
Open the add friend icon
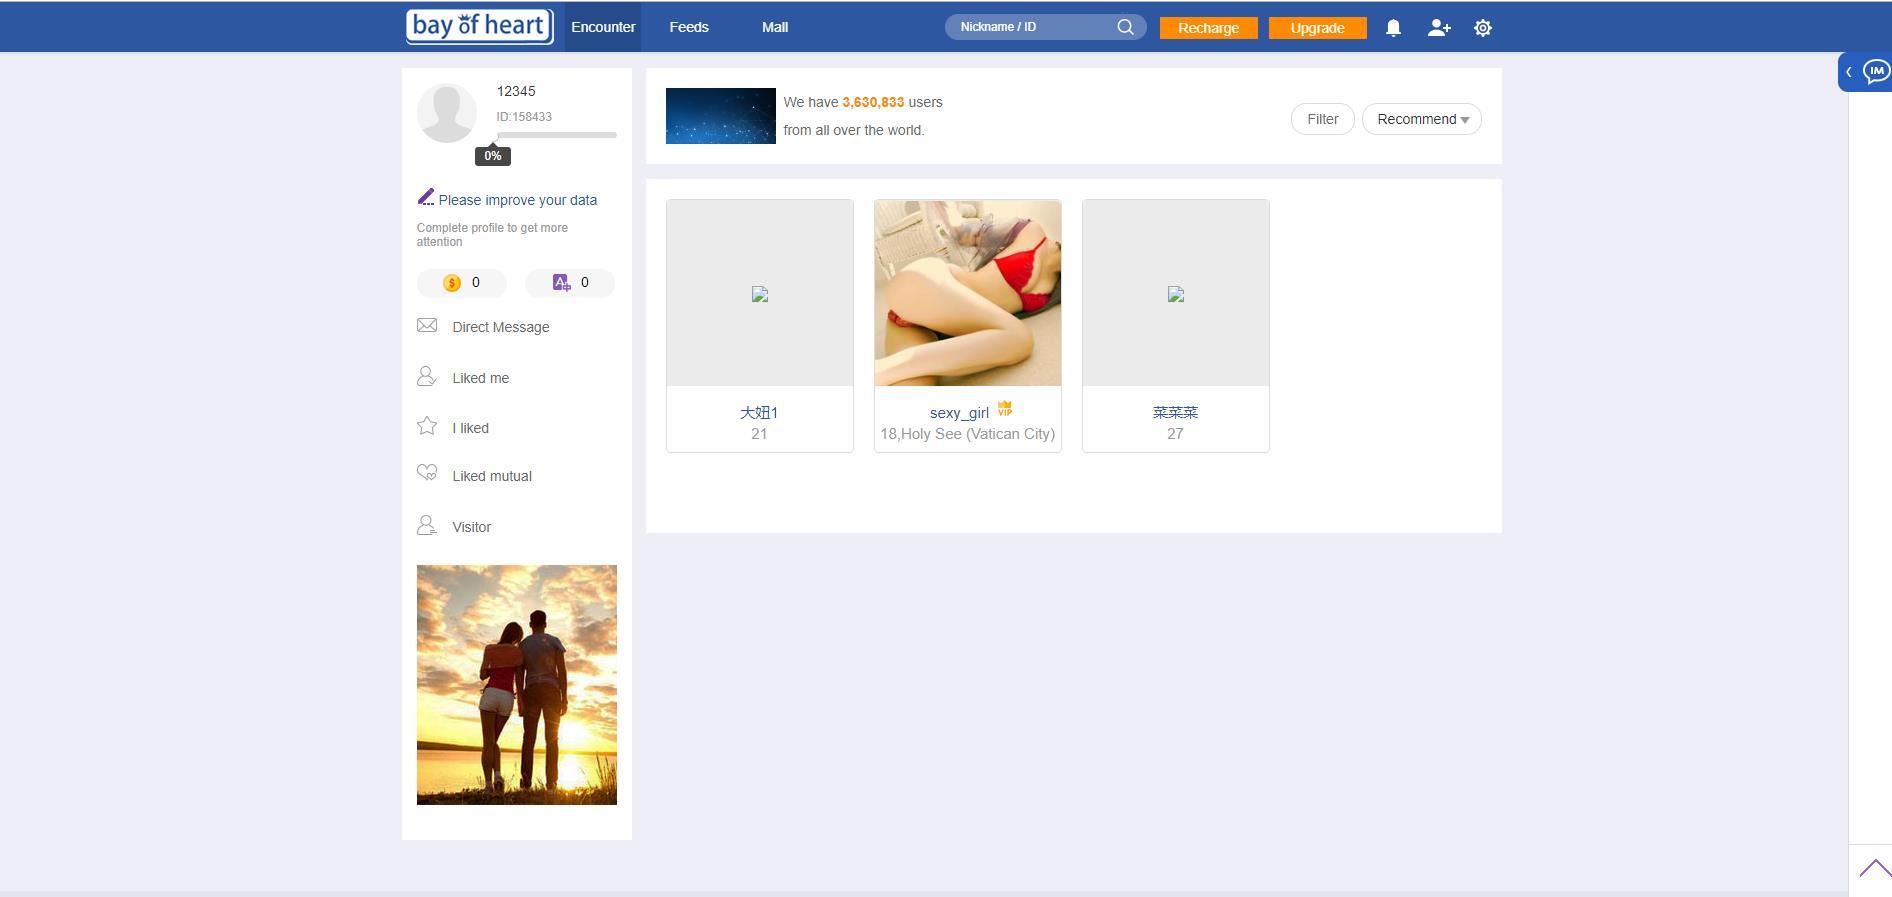[x=1438, y=28]
